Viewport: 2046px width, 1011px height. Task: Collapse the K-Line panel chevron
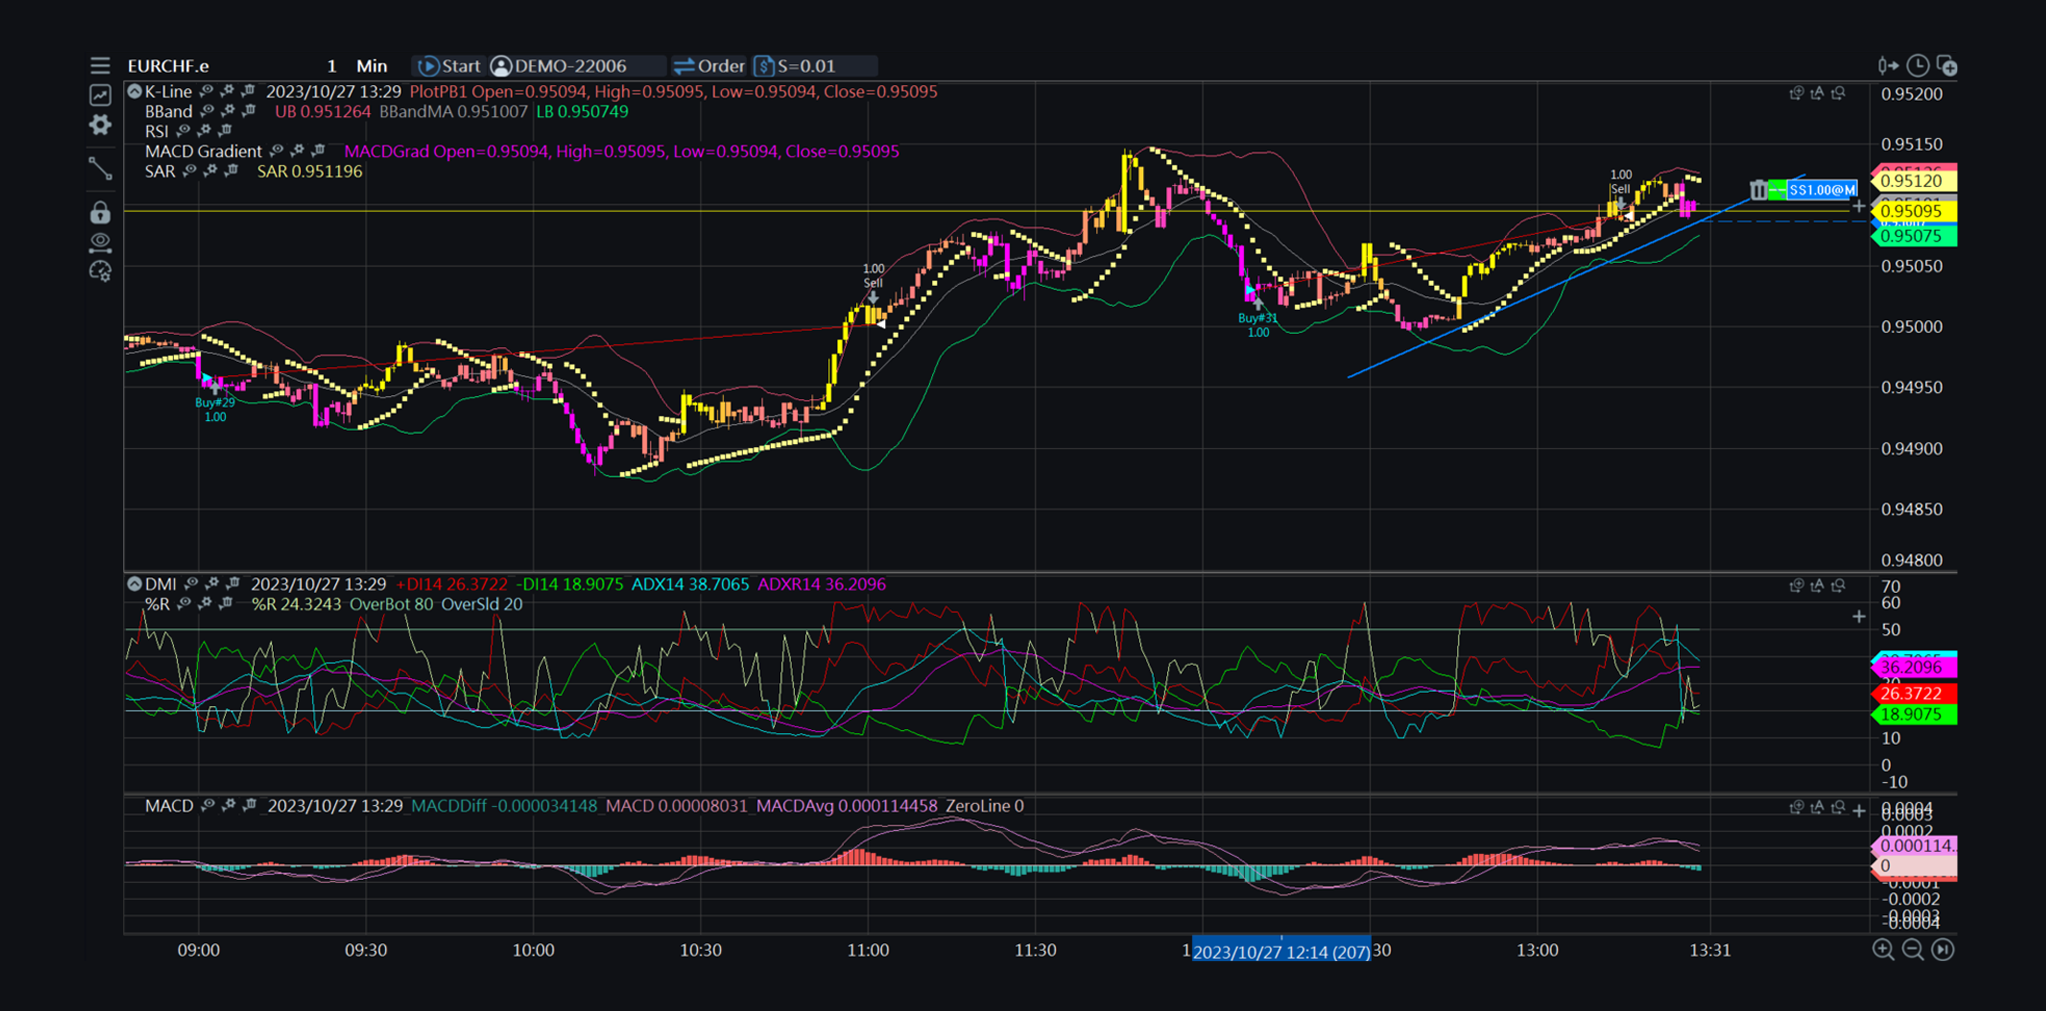click(134, 92)
